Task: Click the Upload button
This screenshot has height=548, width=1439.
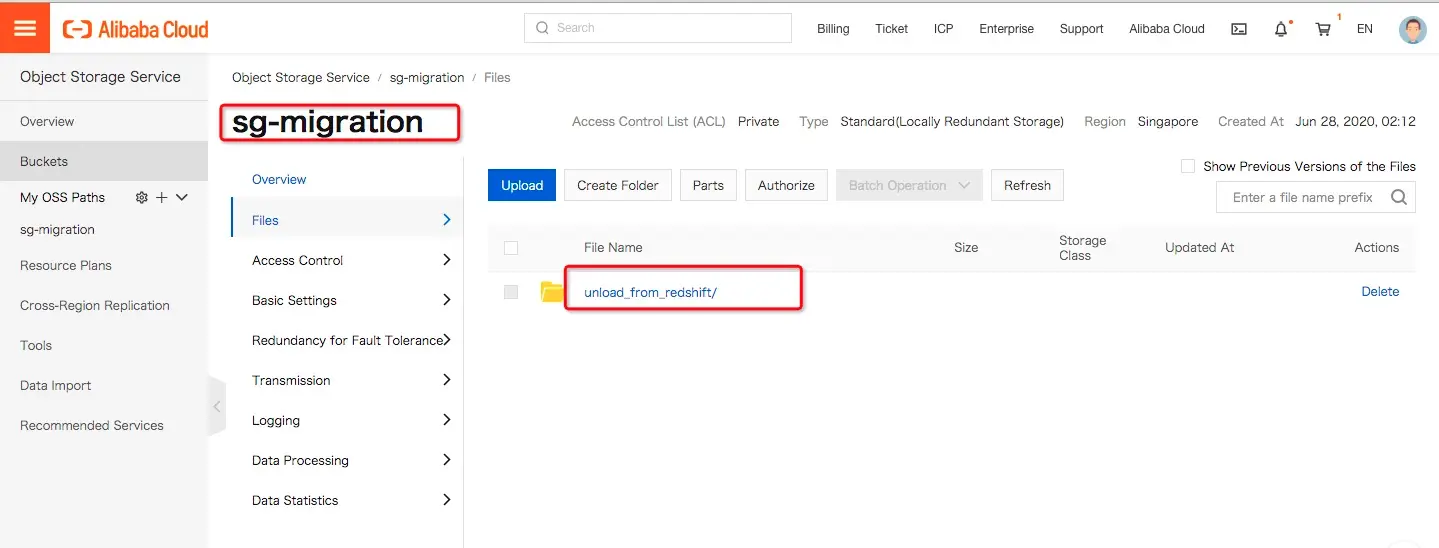Action: click(x=522, y=185)
